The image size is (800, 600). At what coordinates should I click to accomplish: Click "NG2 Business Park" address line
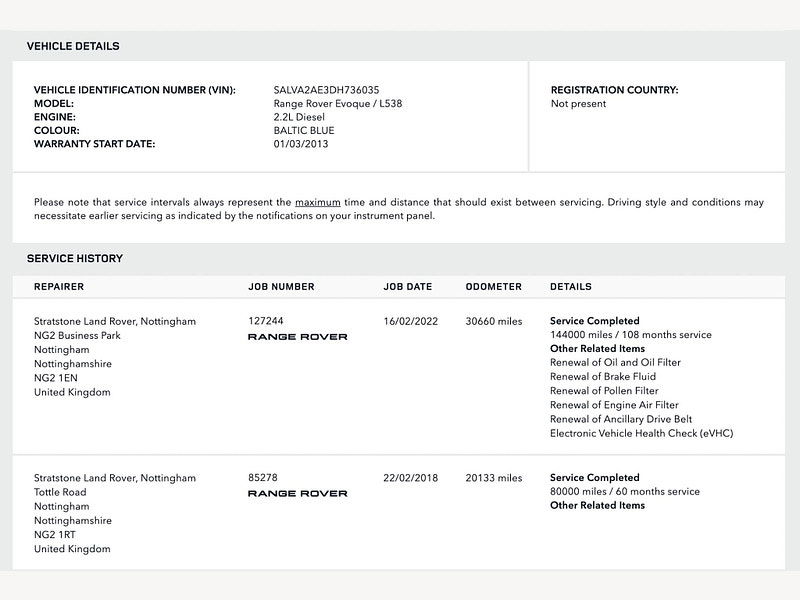(x=77, y=336)
